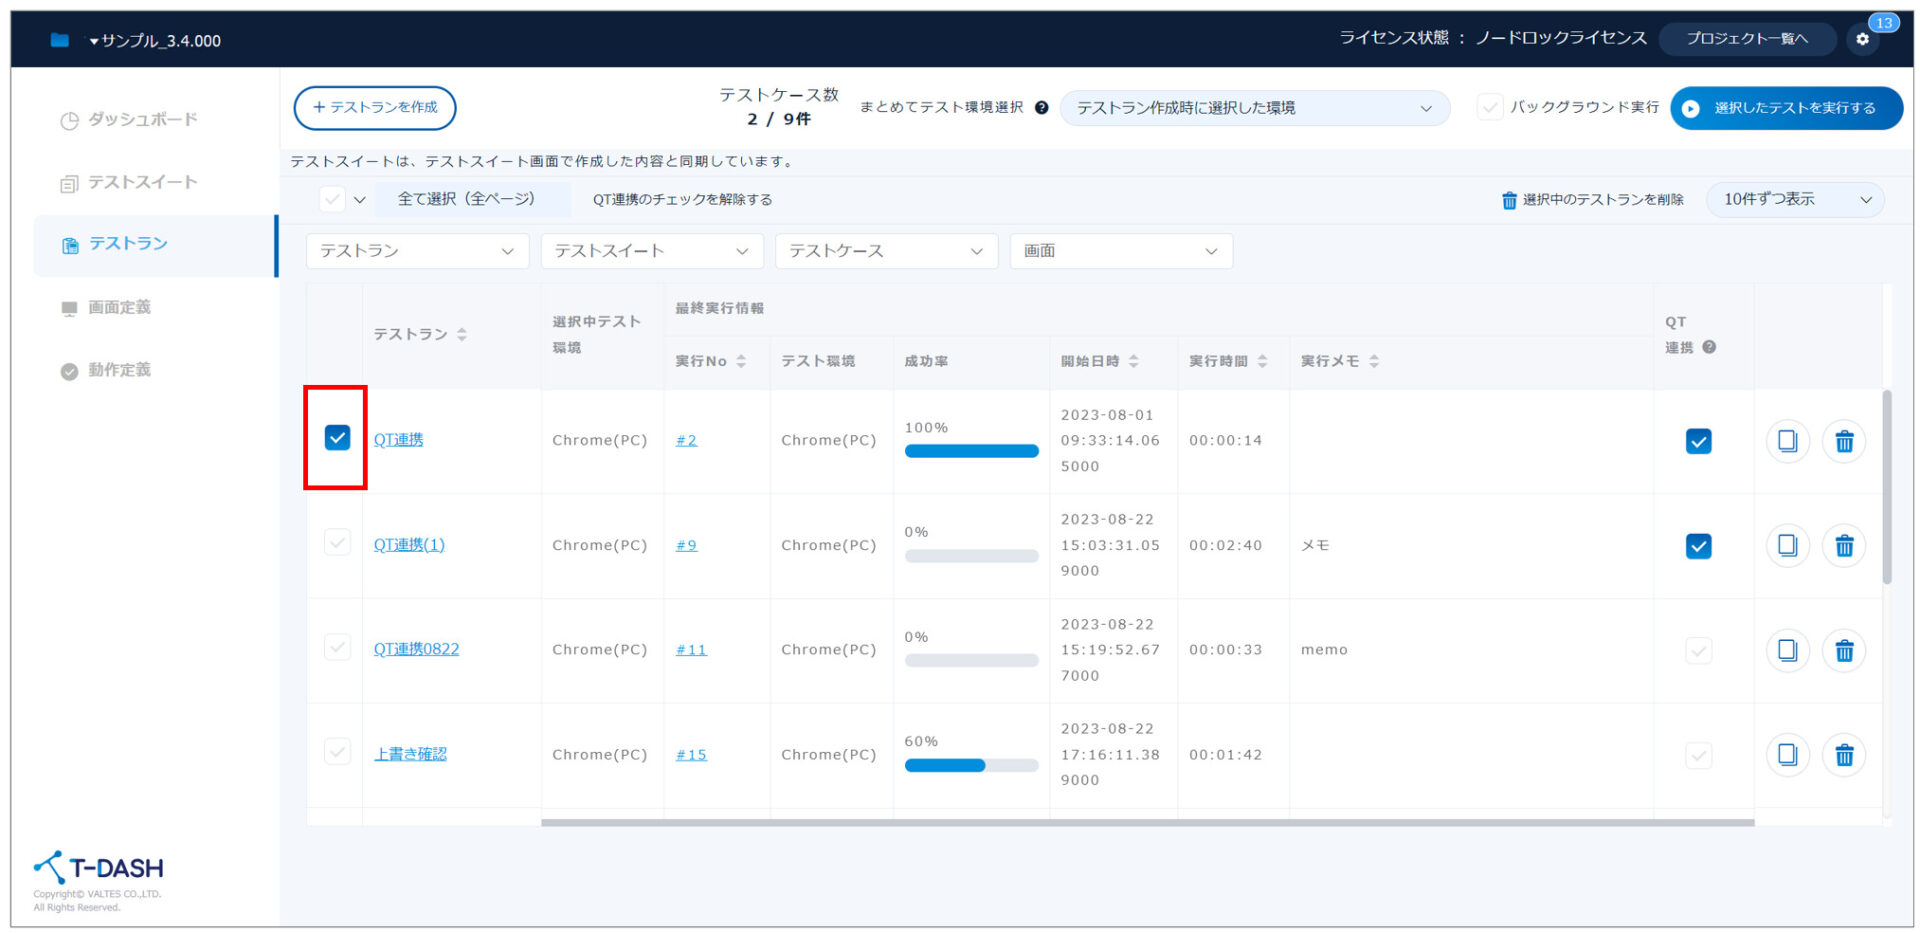
Task: Open 画面定義 from the sidebar
Action: (119, 307)
